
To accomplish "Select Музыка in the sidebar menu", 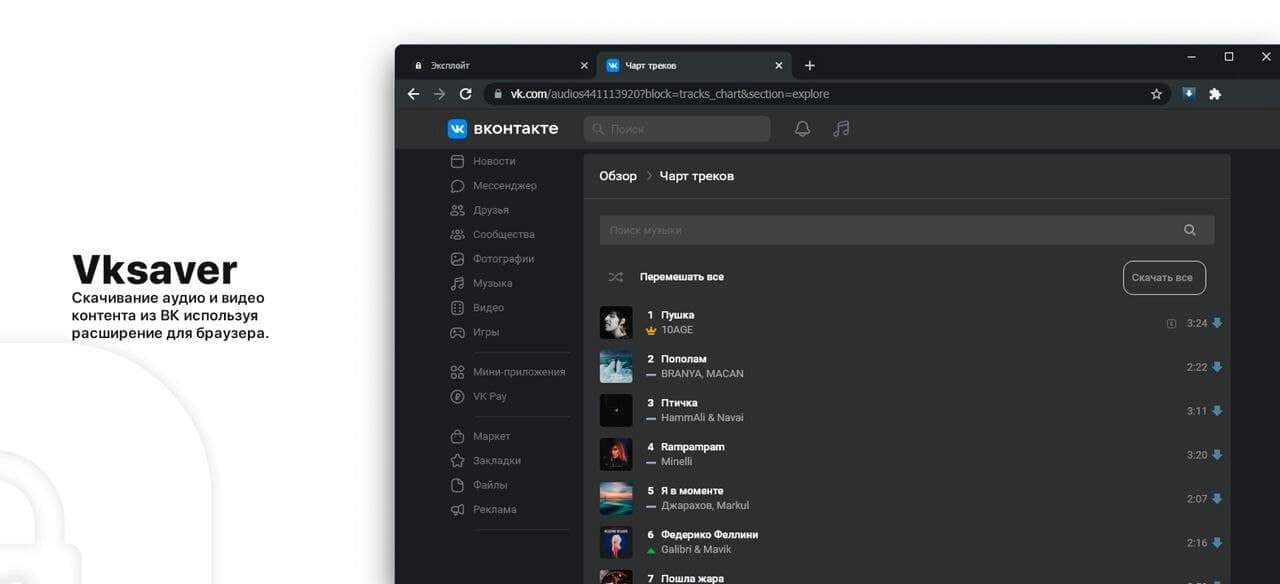I will pos(492,283).
